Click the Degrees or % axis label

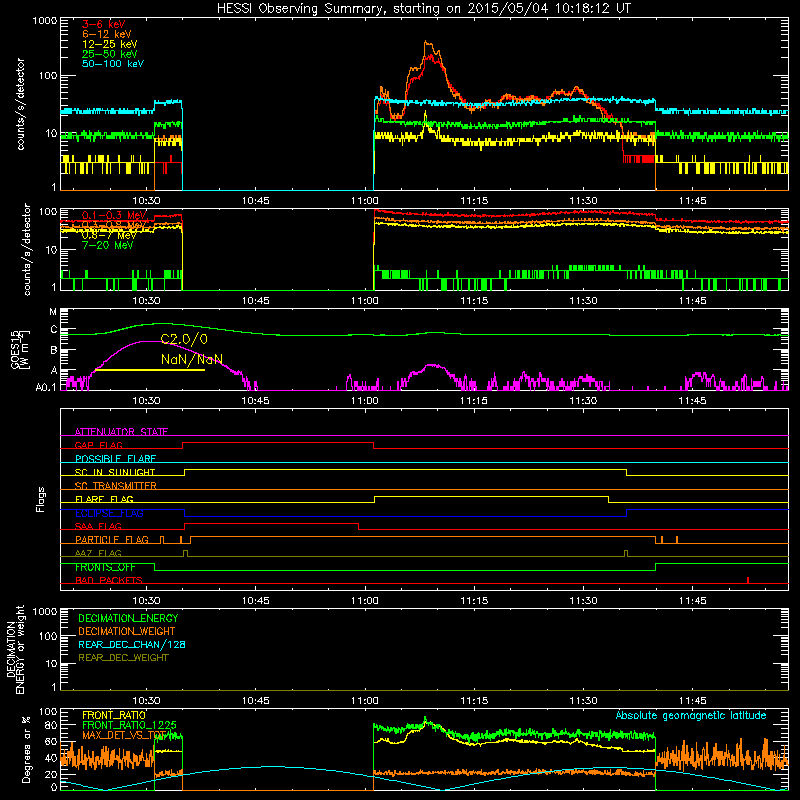(x=26, y=749)
